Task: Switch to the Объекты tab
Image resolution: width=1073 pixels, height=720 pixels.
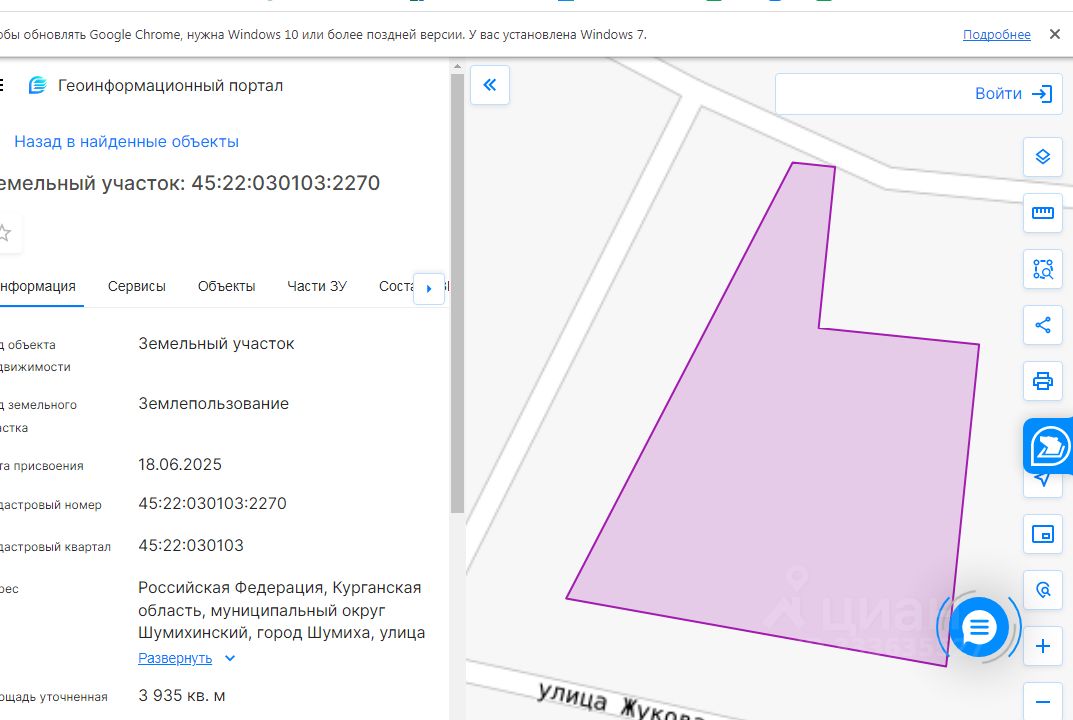Action: click(227, 286)
